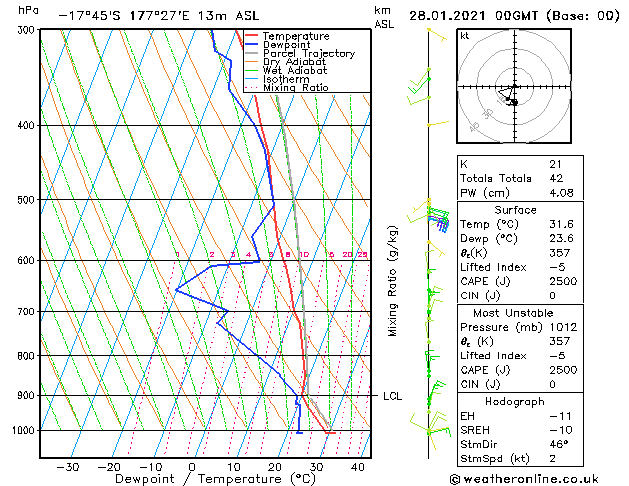Click the Temperature legend label
This screenshot has width=629, height=486.
click(296, 36)
